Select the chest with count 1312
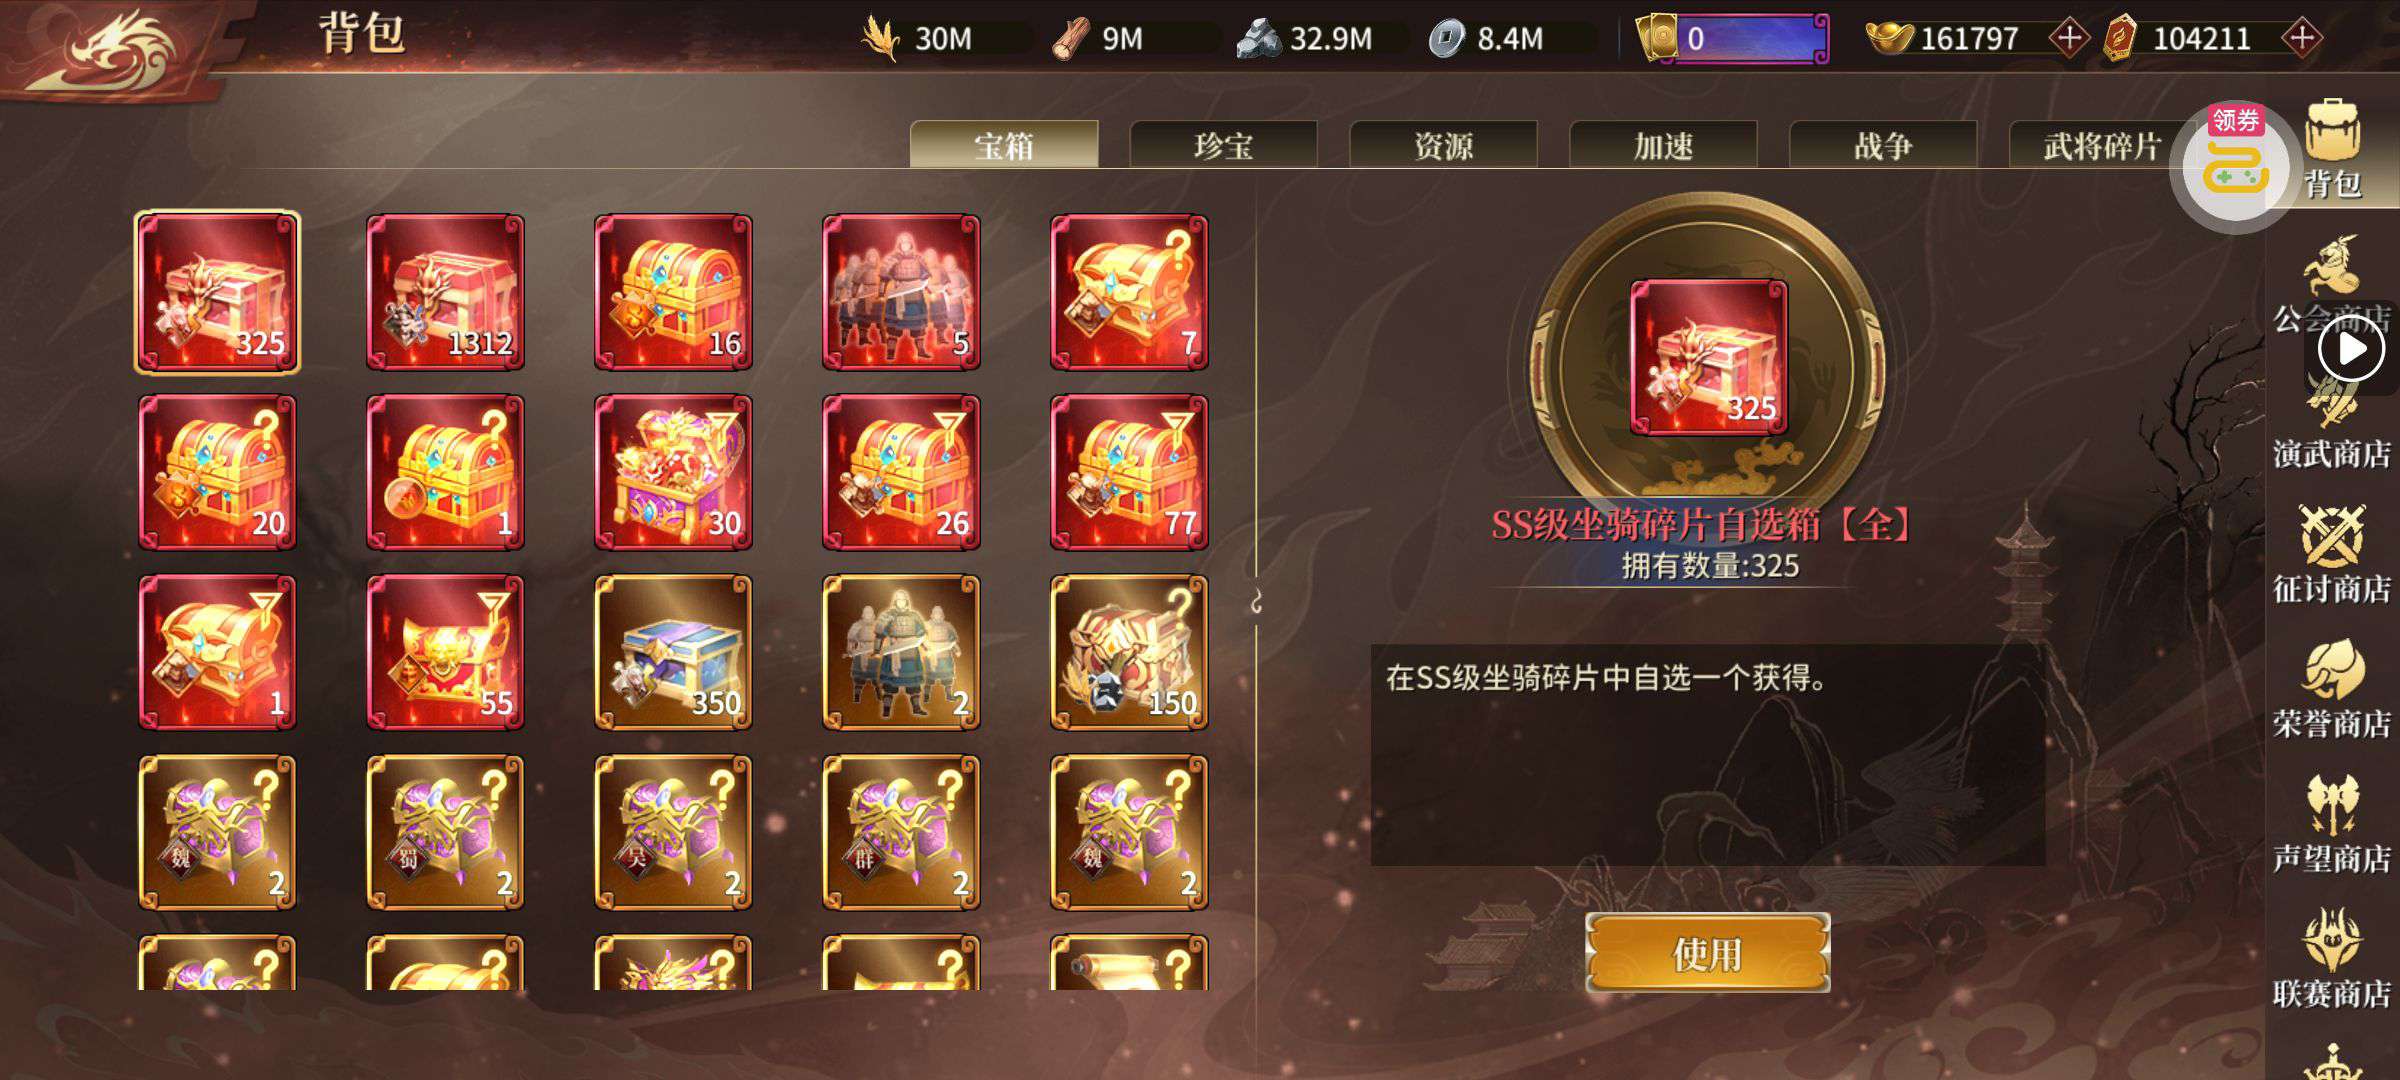The height and width of the screenshot is (1080, 2400). click(445, 292)
